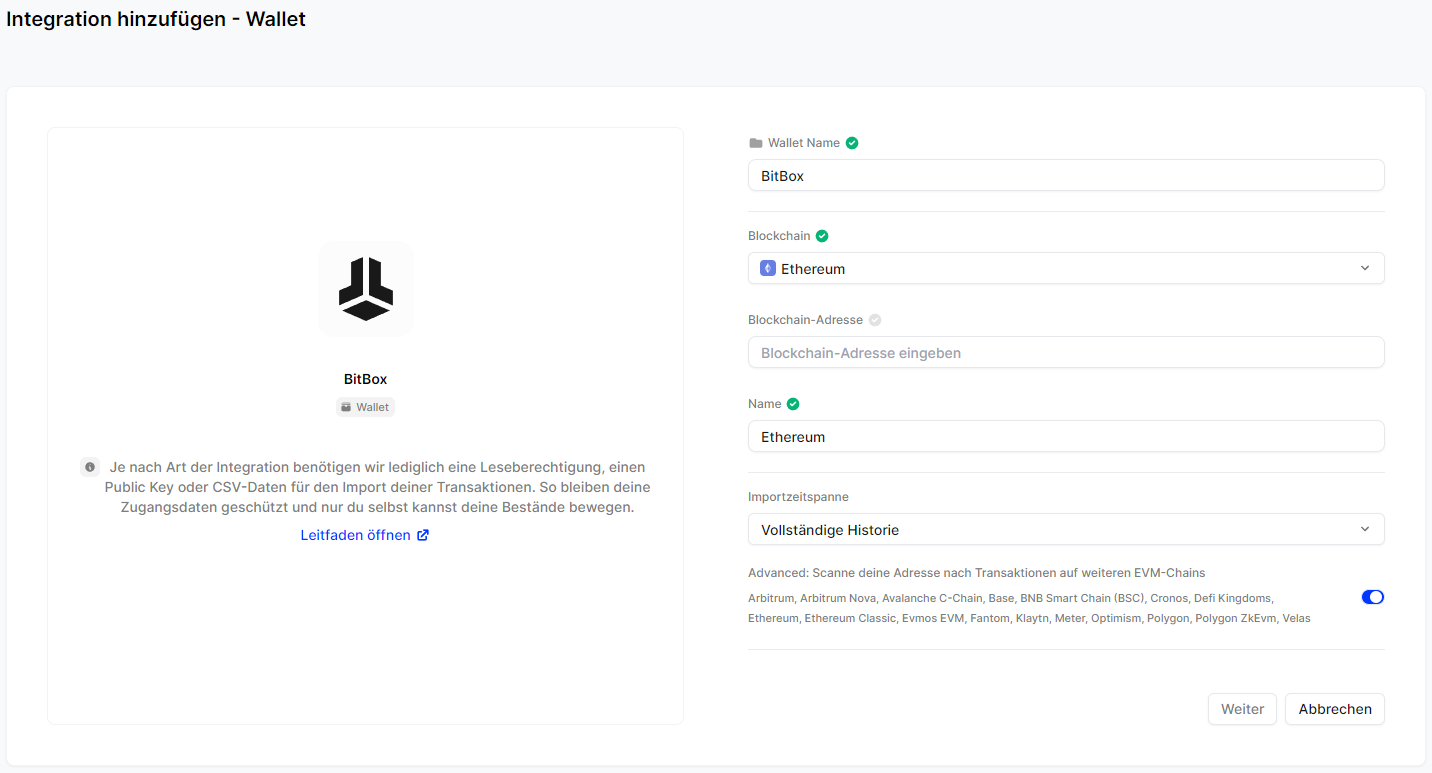
Task: Click grey checkmark next to Blockchain-Adresse
Action: click(875, 320)
